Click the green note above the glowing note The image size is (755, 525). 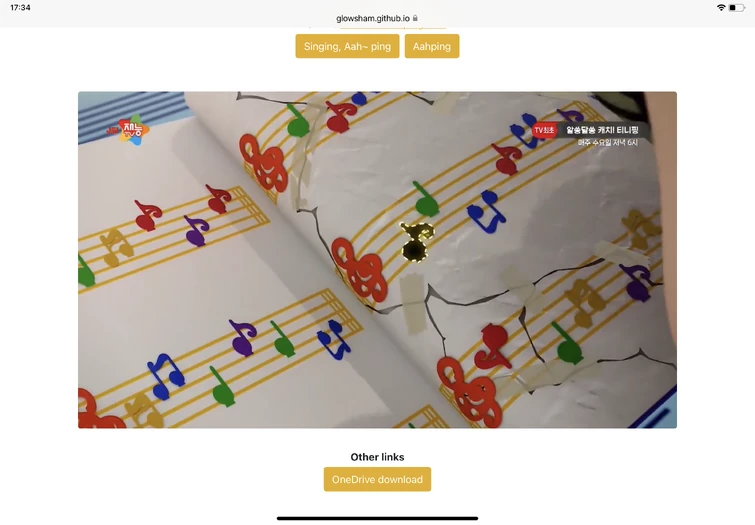tap(426, 198)
